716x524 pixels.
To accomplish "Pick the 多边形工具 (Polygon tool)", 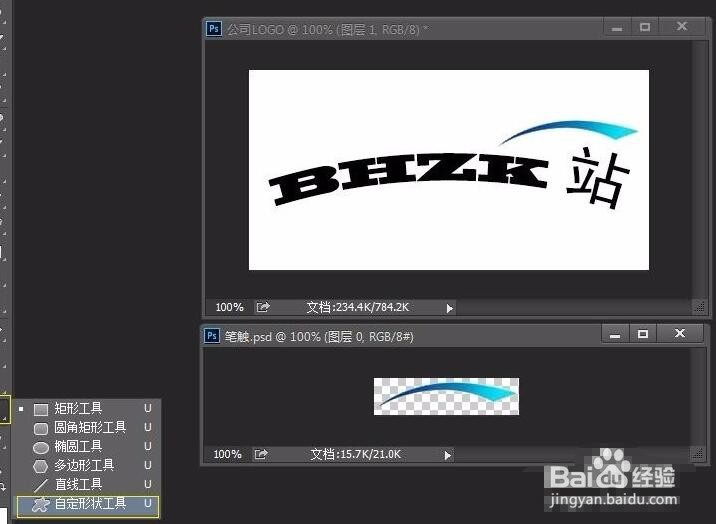I will tap(88, 466).
